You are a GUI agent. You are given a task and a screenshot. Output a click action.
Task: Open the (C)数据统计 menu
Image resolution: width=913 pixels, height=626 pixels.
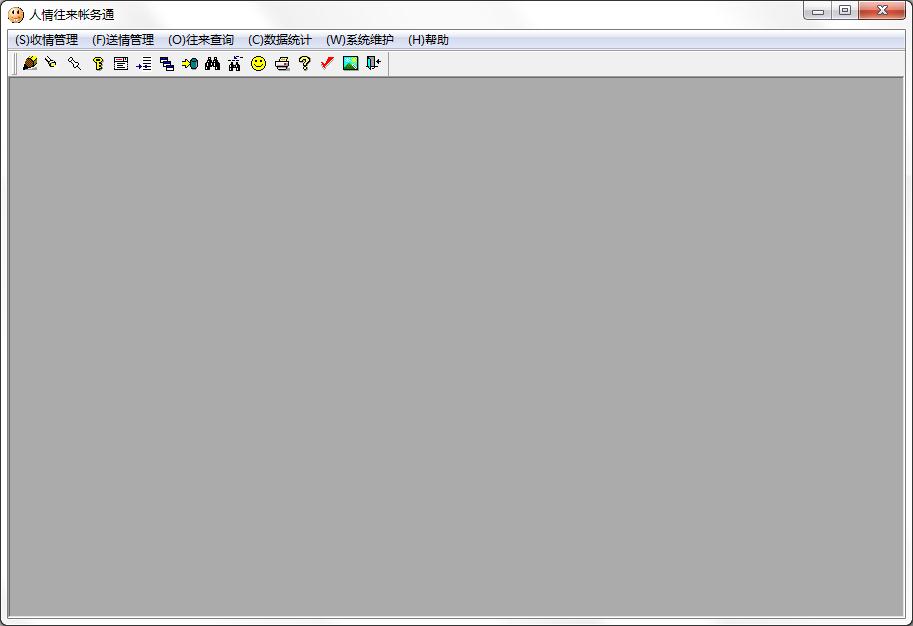[x=279, y=40]
